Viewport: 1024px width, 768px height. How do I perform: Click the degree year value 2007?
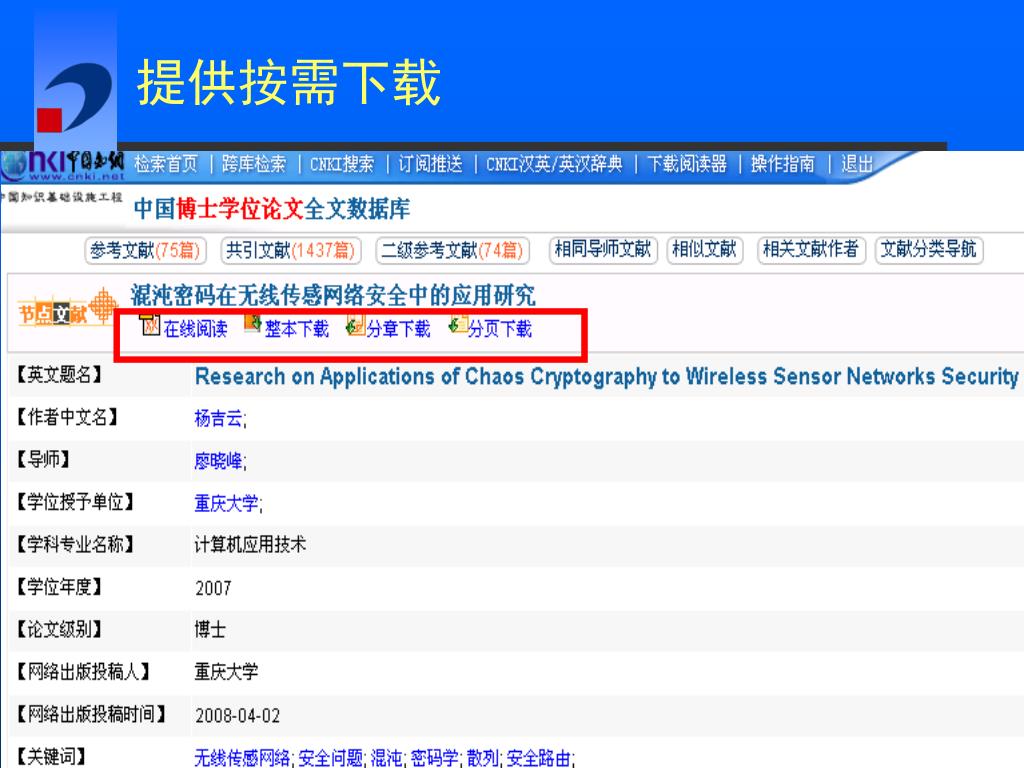tap(213, 588)
